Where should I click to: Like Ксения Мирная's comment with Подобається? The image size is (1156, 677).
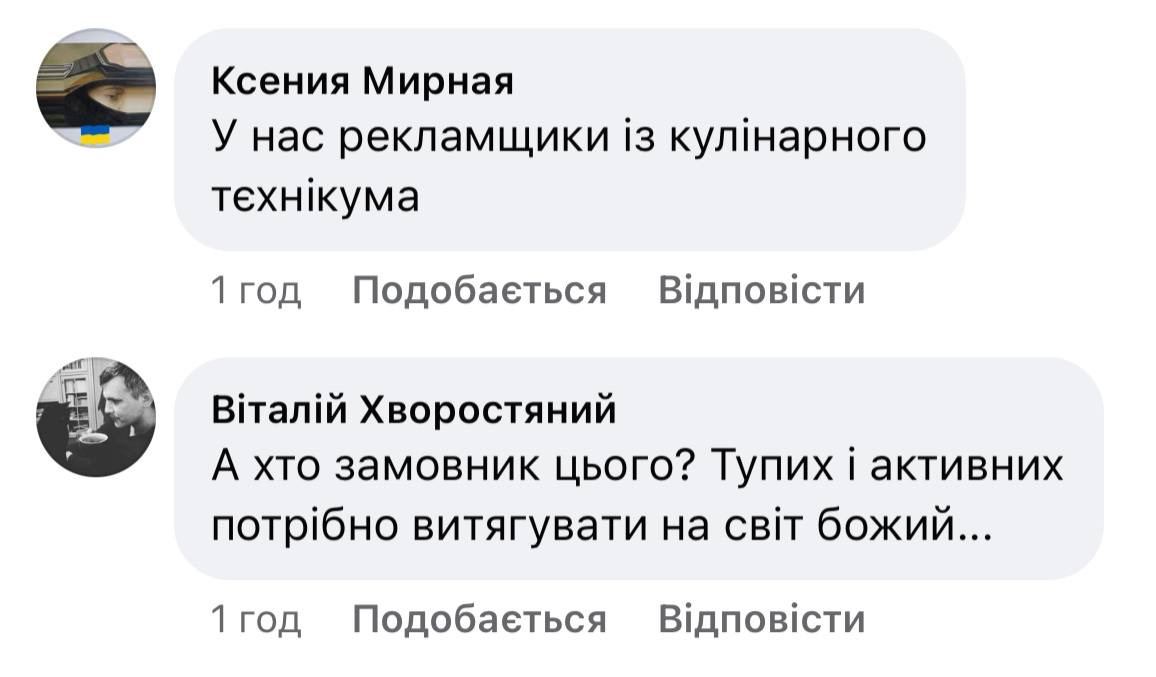[480, 290]
